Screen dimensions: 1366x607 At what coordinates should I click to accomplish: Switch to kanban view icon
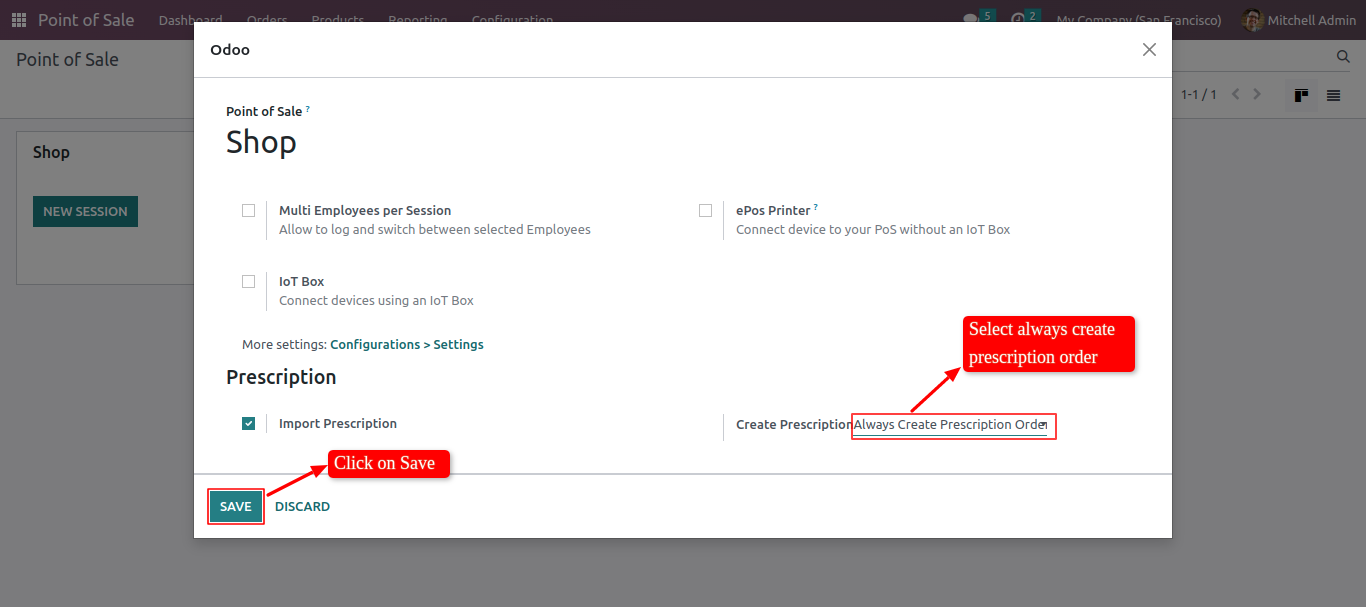click(x=1301, y=95)
